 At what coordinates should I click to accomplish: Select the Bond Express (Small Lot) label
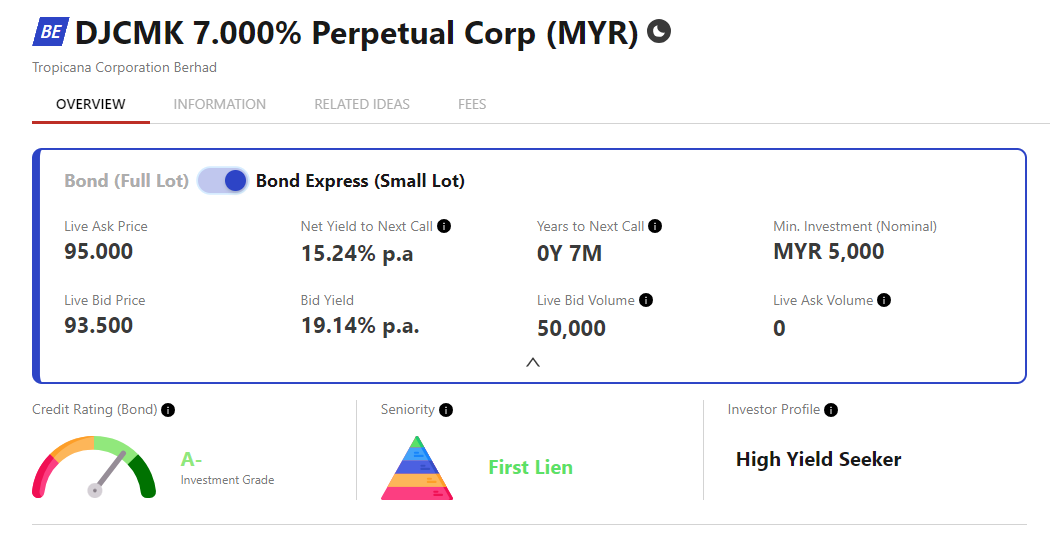click(360, 181)
